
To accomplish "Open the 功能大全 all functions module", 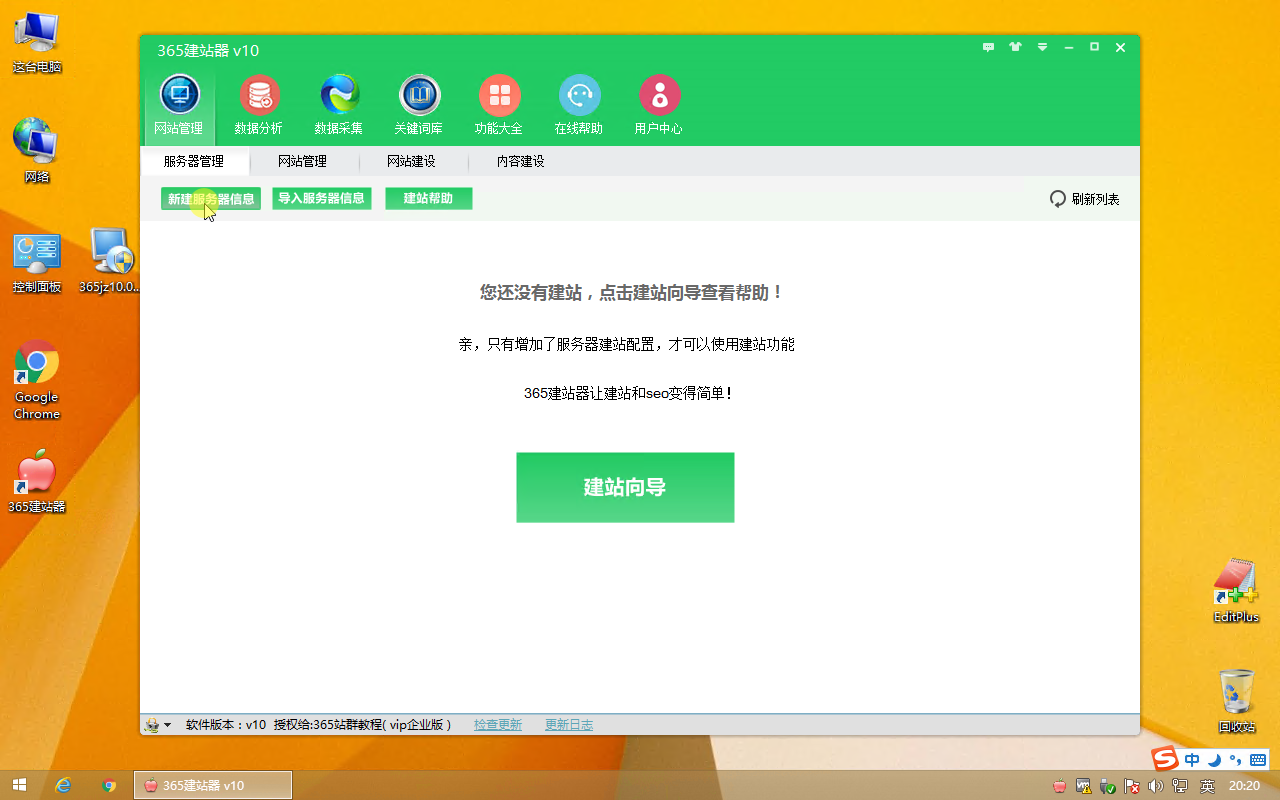I will tap(499, 105).
